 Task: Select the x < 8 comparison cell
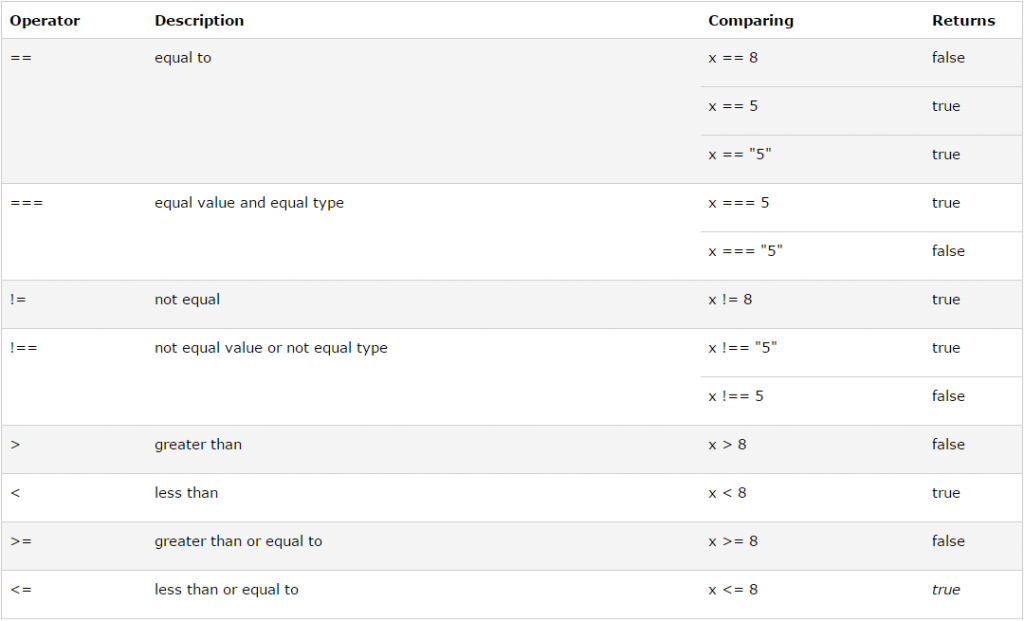[728, 492]
